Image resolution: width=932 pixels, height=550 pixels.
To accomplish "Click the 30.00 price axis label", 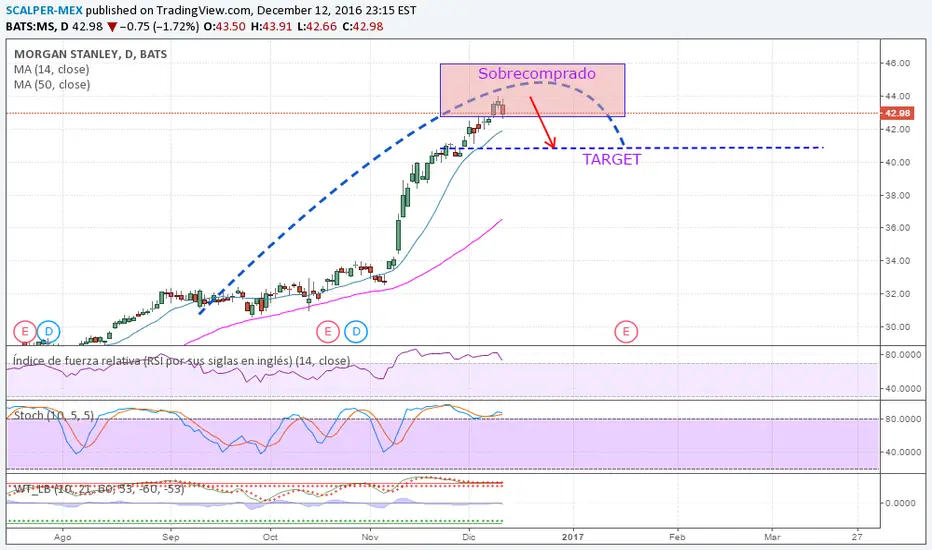I will [898, 326].
